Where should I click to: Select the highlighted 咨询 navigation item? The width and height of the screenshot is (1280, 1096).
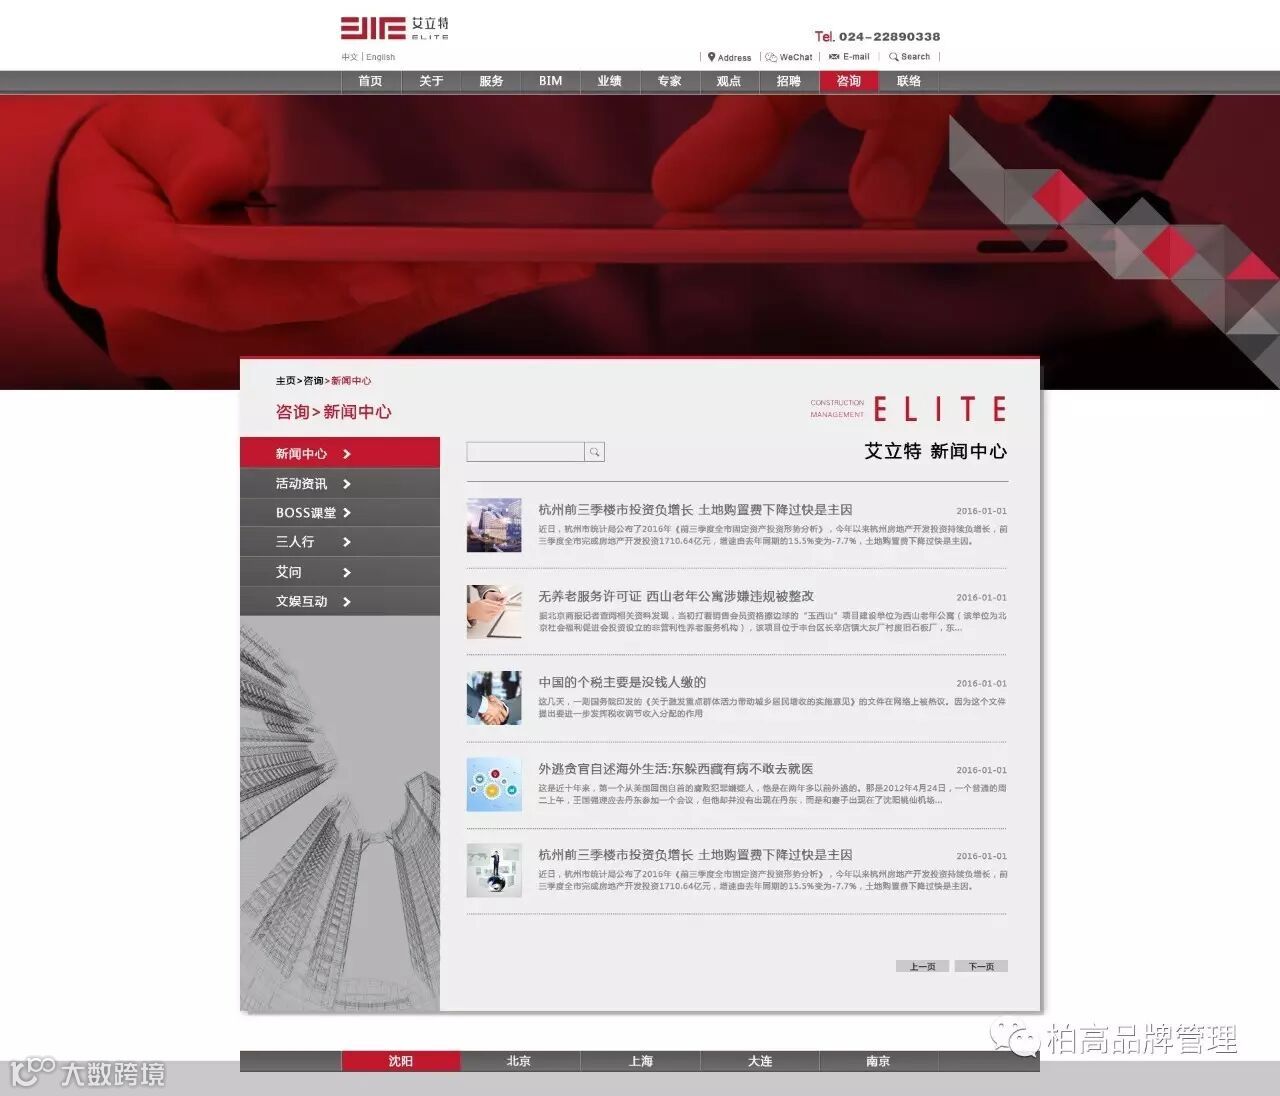[x=849, y=81]
